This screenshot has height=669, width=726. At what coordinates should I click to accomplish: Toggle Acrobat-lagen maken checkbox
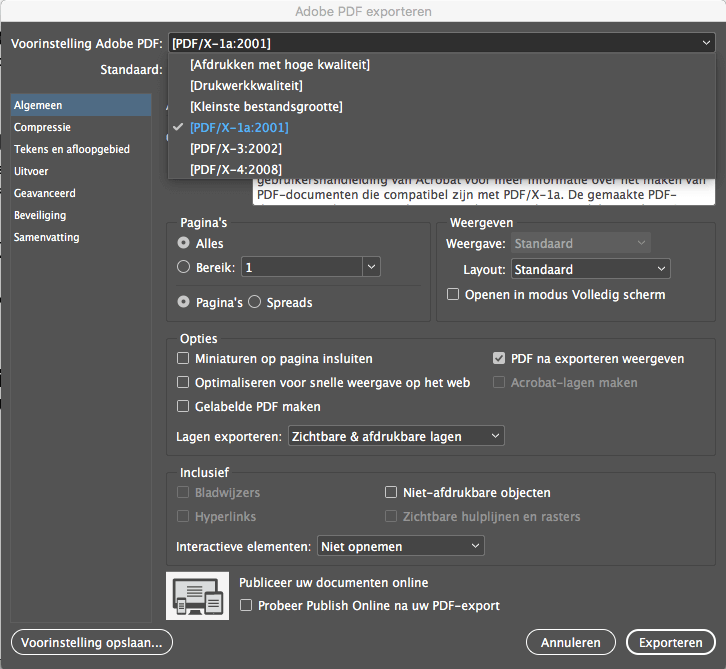pyautogui.click(x=499, y=382)
